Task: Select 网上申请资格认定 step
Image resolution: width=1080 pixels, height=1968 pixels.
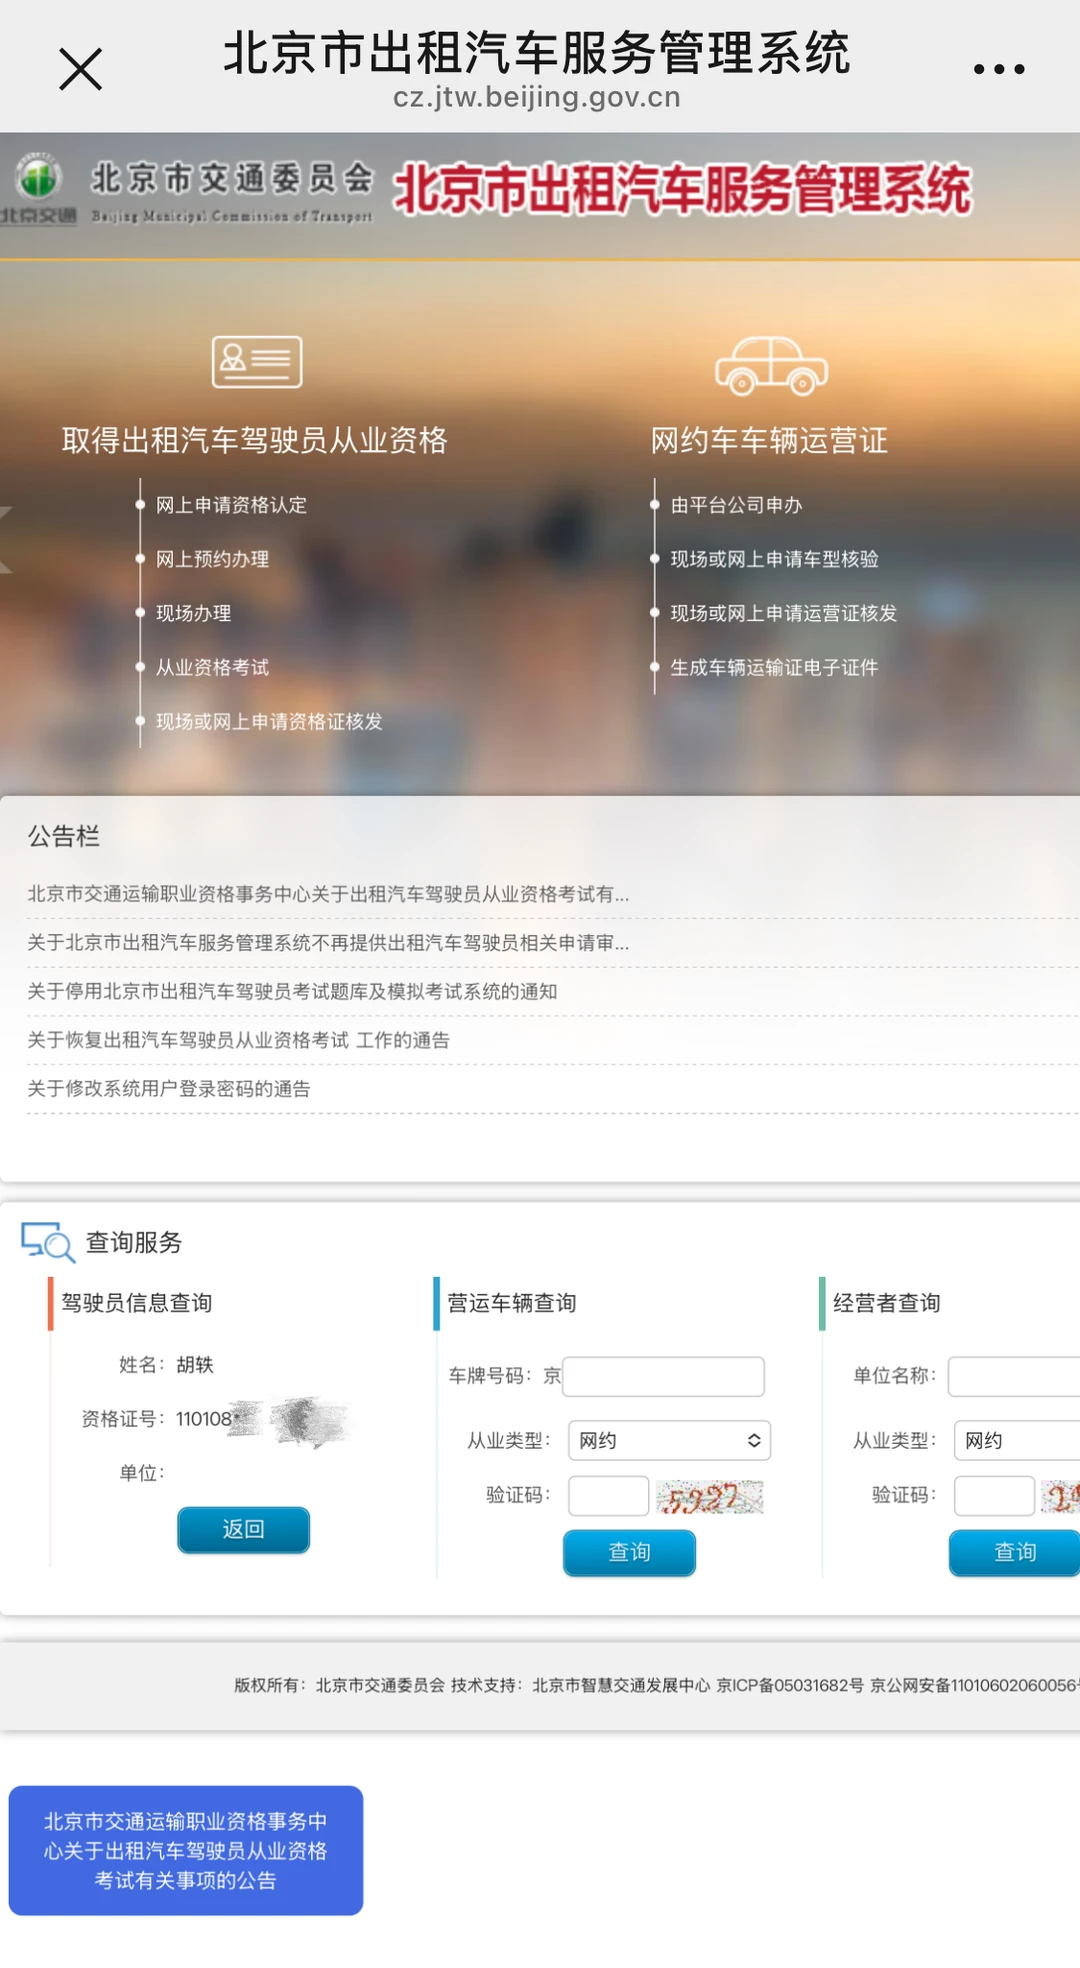Action: click(231, 505)
